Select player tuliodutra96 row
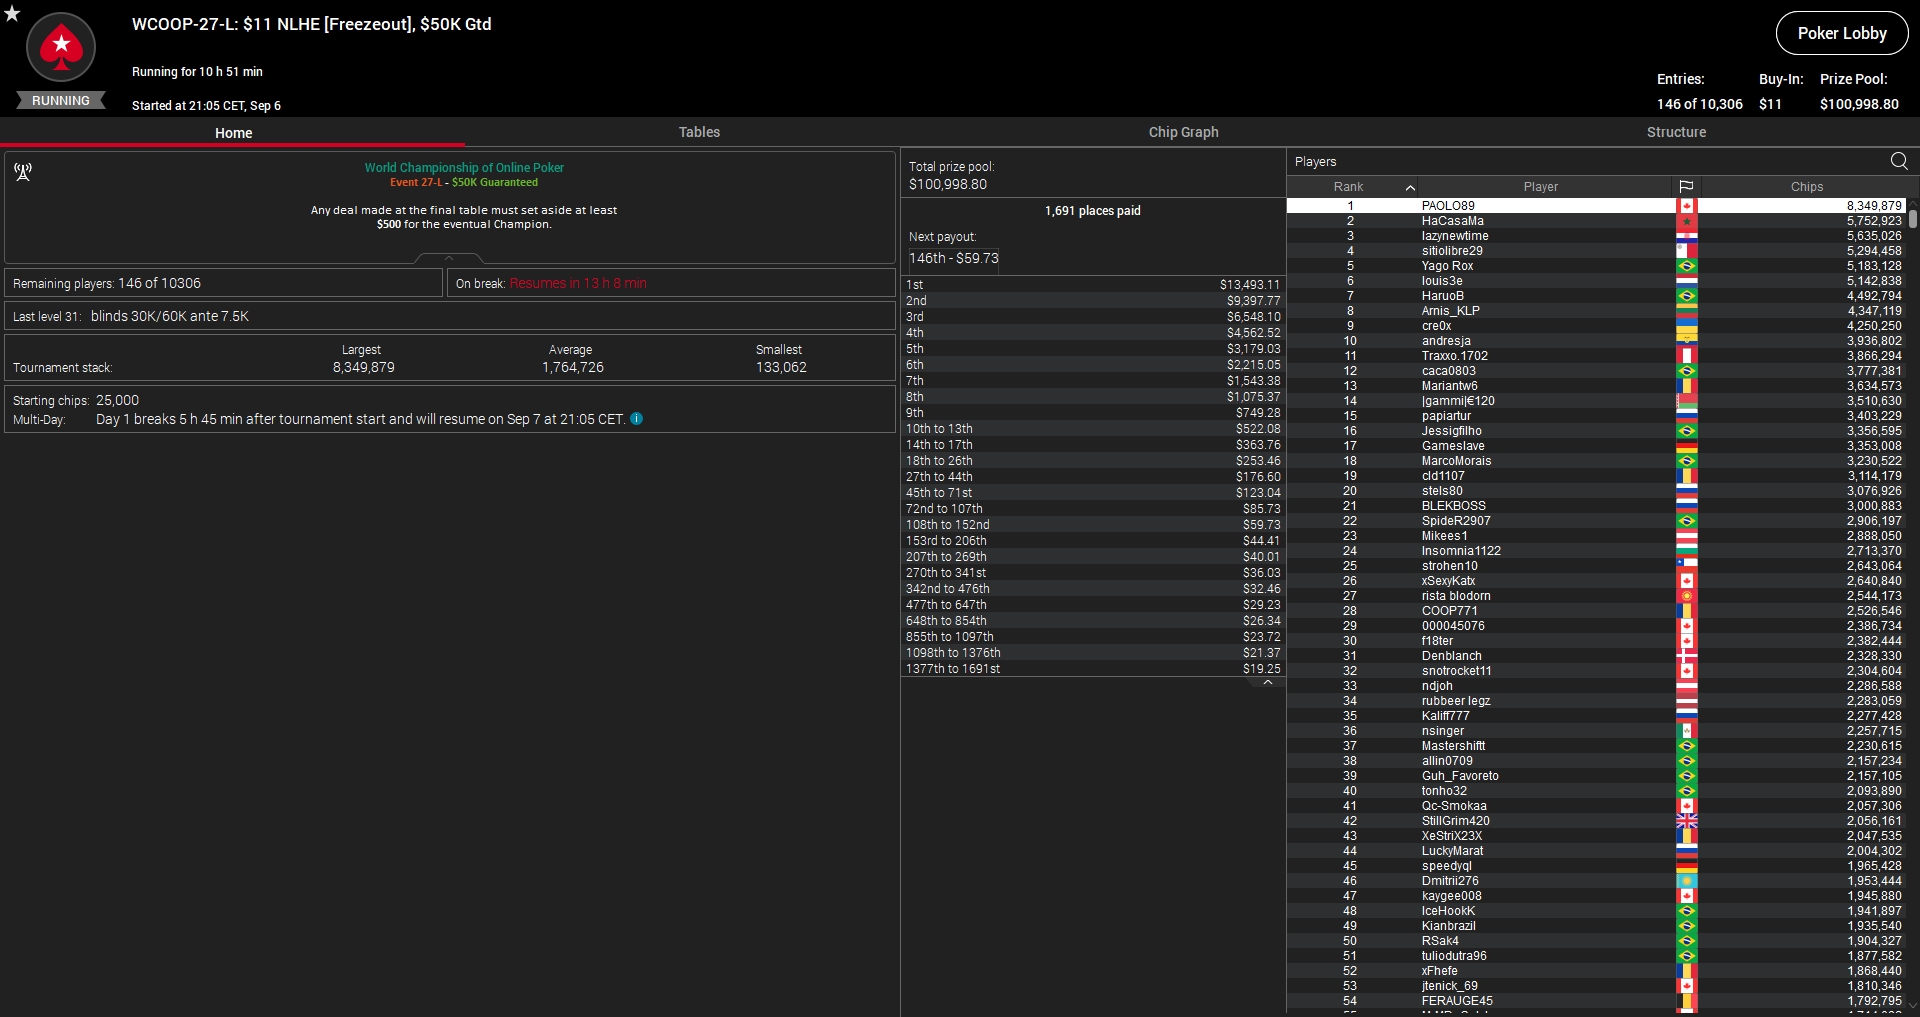The image size is (1920, 1017). coord(1596,956)
